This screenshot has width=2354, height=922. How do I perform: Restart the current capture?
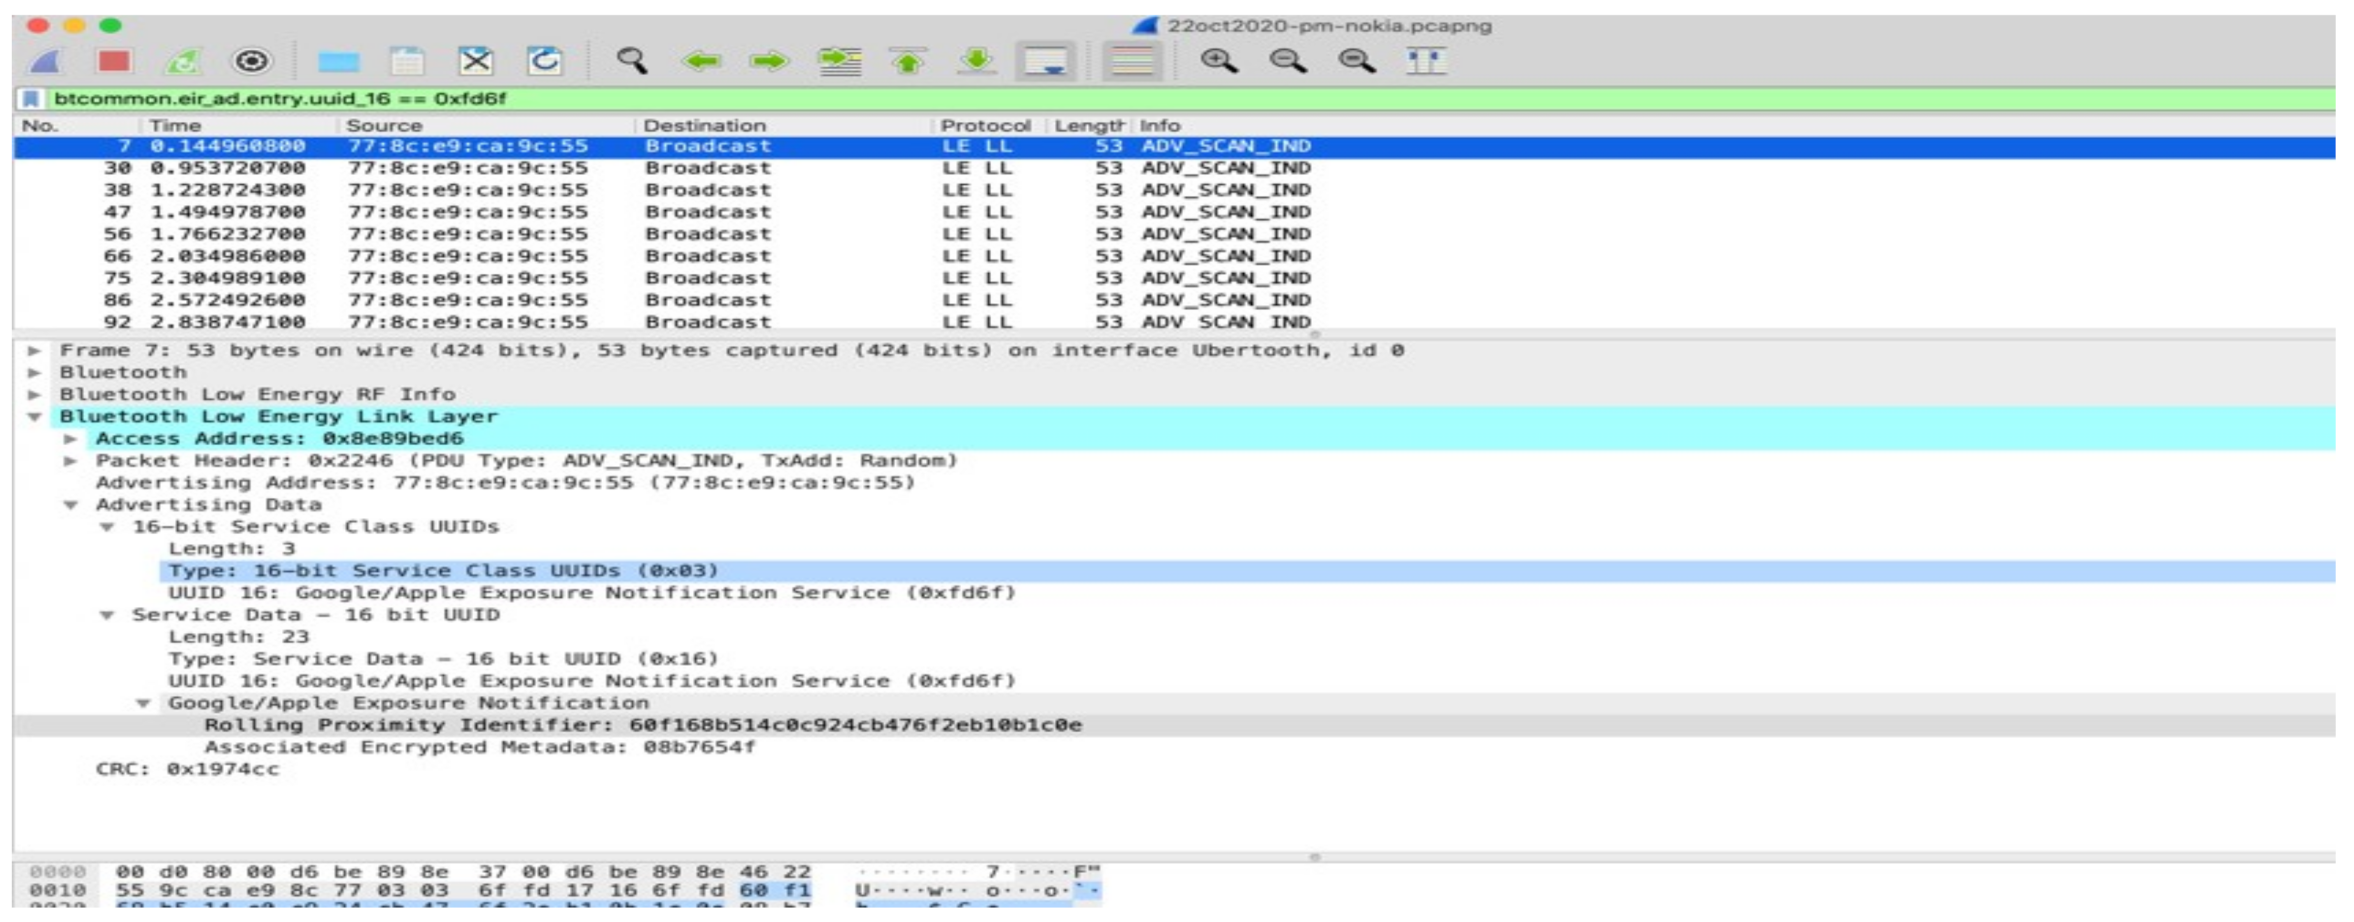coord(184,62)
